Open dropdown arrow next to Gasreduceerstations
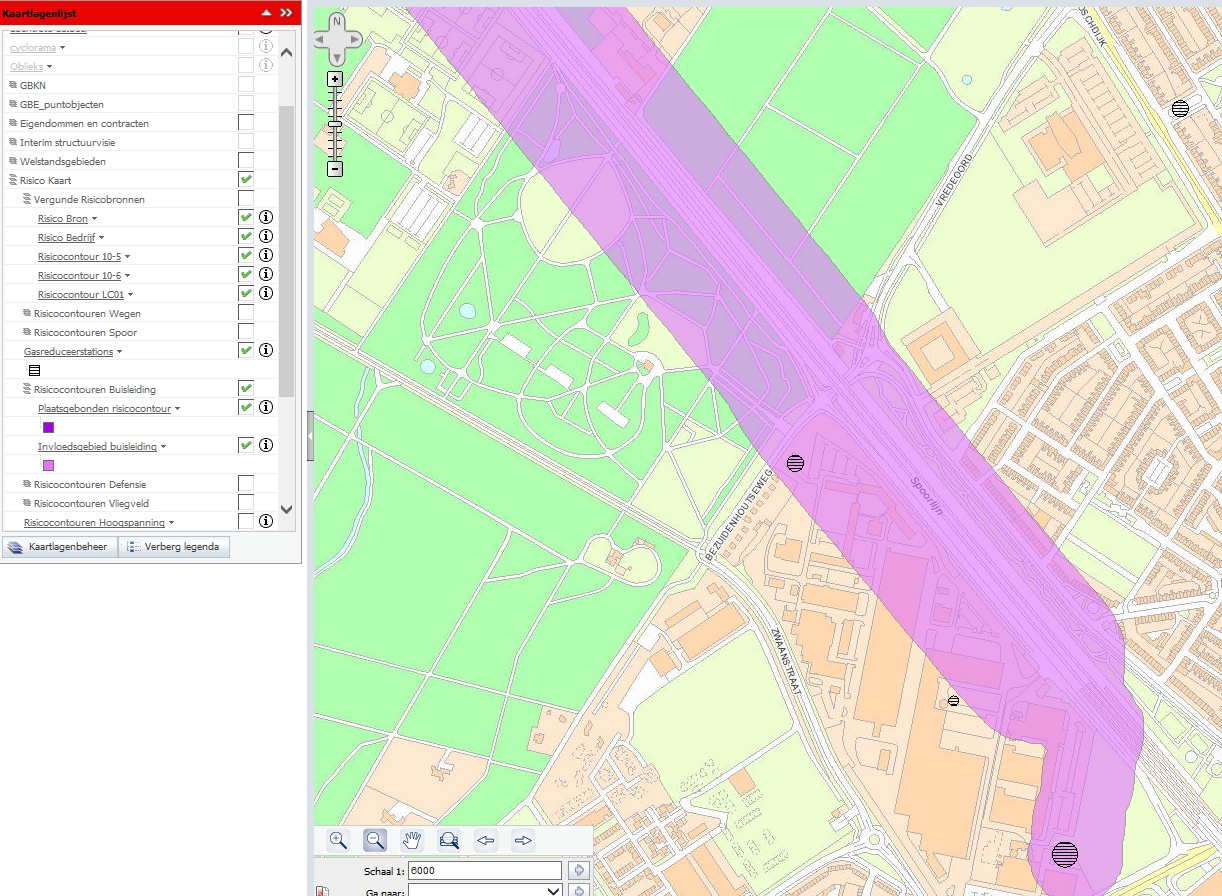Screen dimensions: 1222x896 (x=120, y=352)
